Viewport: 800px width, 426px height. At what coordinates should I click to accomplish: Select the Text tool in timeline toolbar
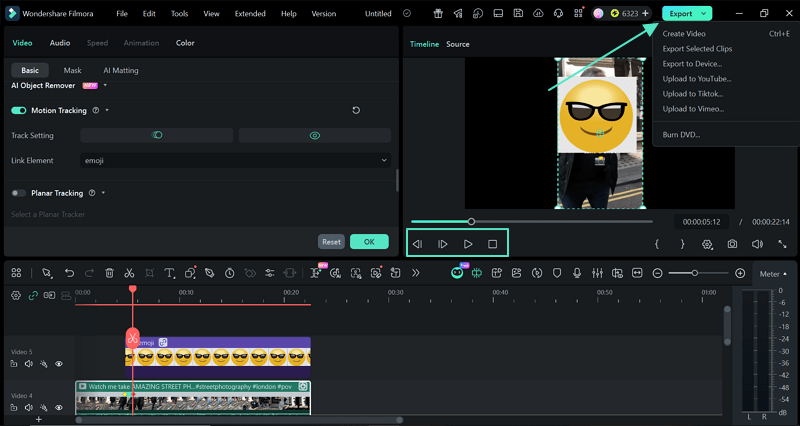pos(169,273)
